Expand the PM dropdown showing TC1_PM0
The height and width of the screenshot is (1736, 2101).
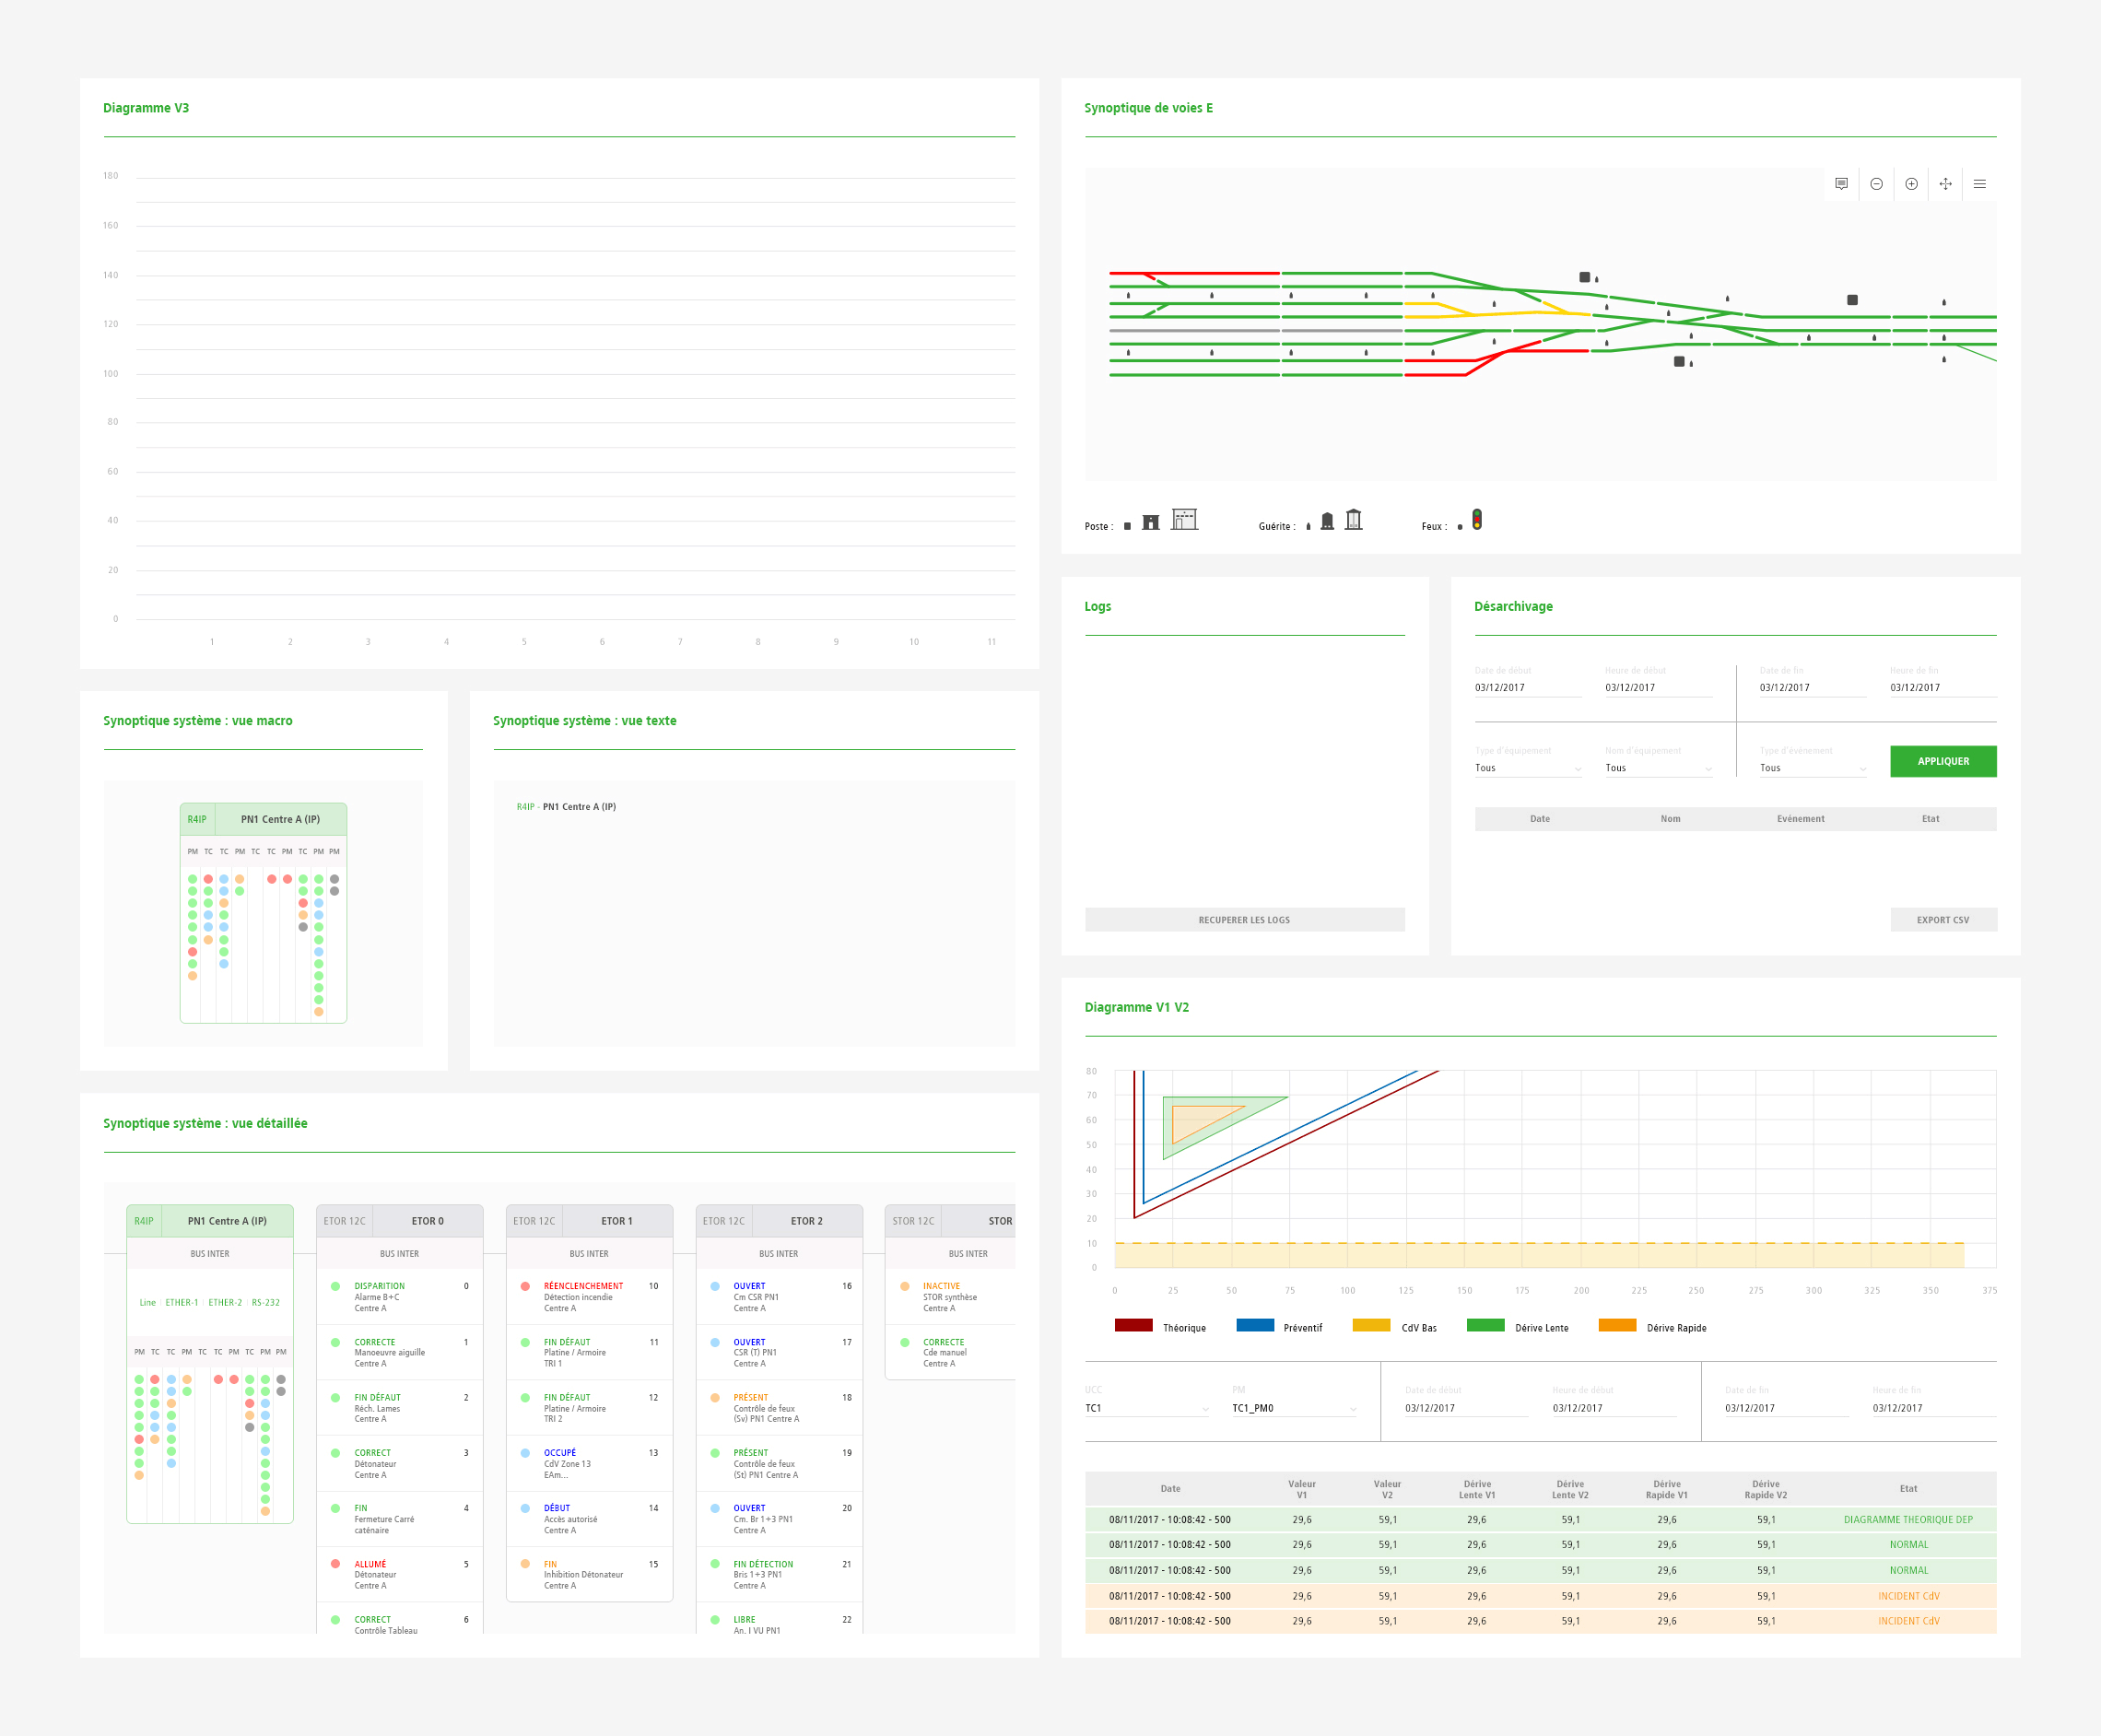tap(1293, 1408)
